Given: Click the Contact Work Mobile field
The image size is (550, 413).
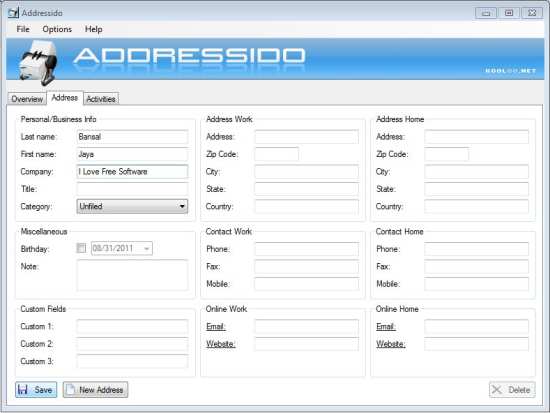Looking at the screenshot, I should (x=307, y=284).
